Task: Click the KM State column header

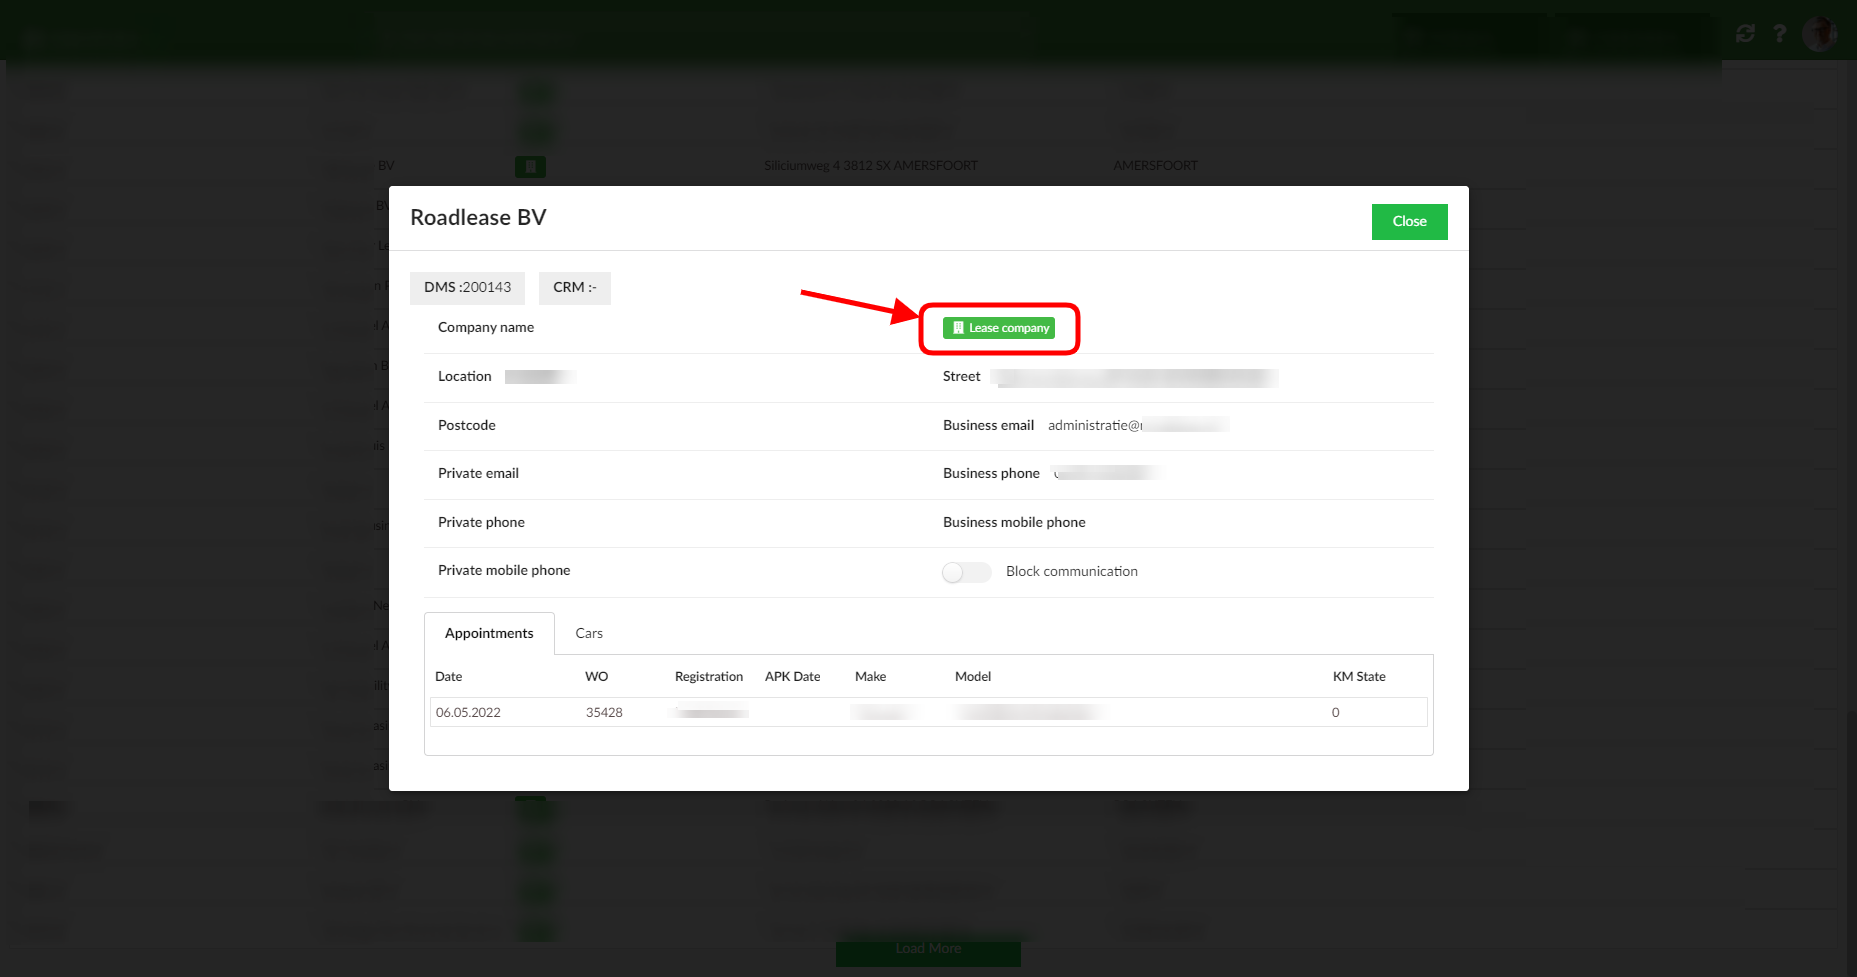Action: click(1358, 677)
